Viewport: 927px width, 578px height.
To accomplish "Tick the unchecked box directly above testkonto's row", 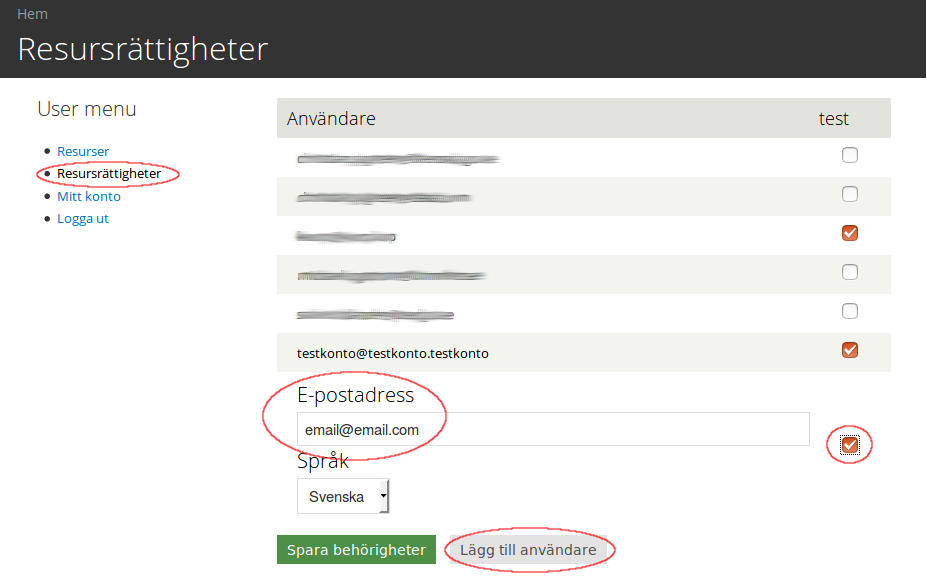I will click(850, 311).
